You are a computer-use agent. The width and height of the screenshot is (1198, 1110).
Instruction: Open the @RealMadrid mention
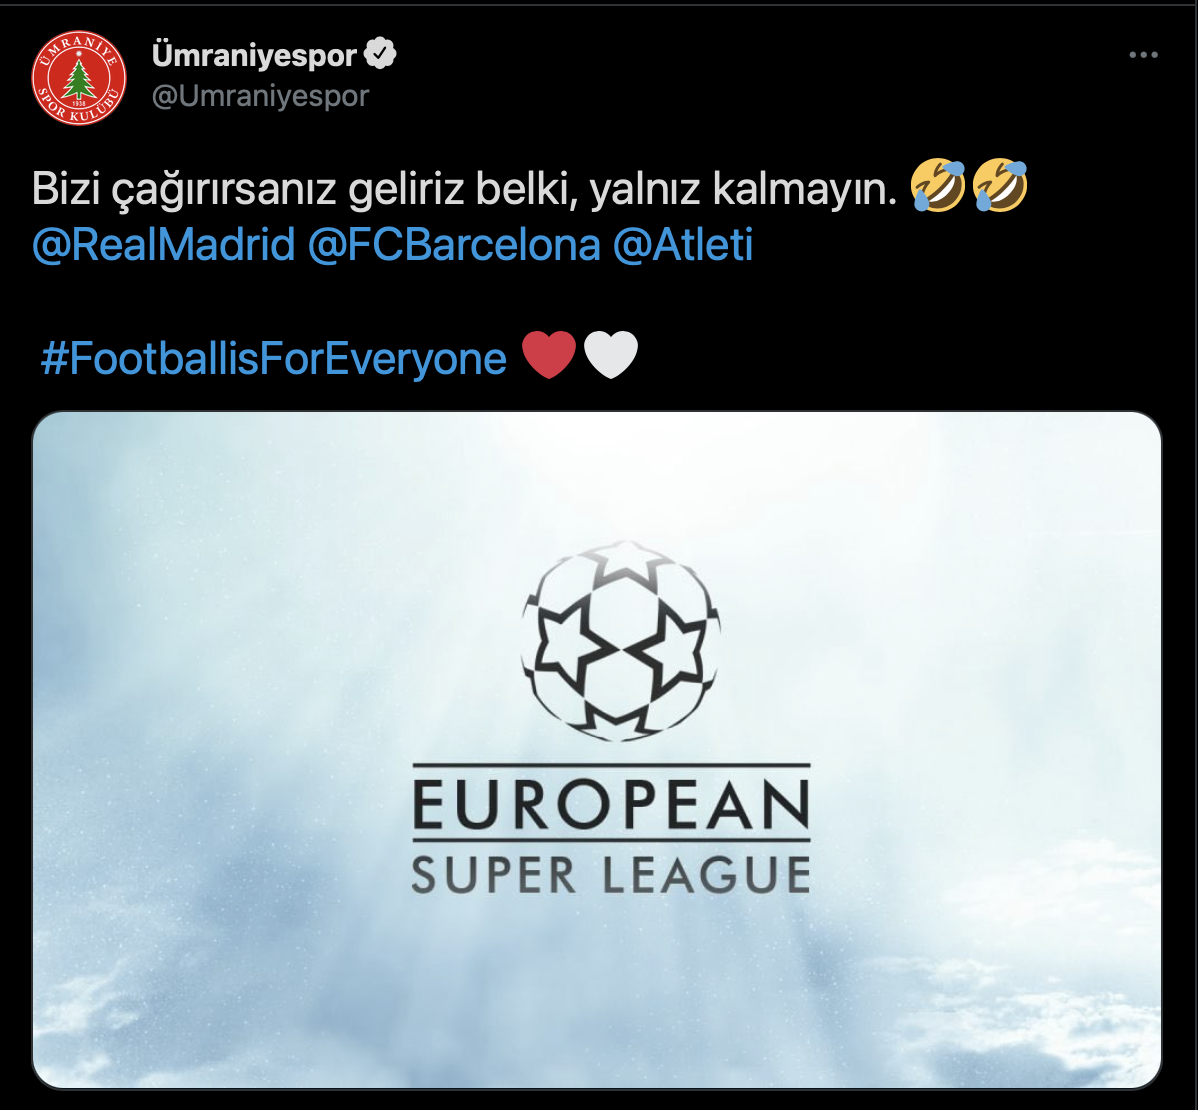pyautogui.click(x=164, y=245)
